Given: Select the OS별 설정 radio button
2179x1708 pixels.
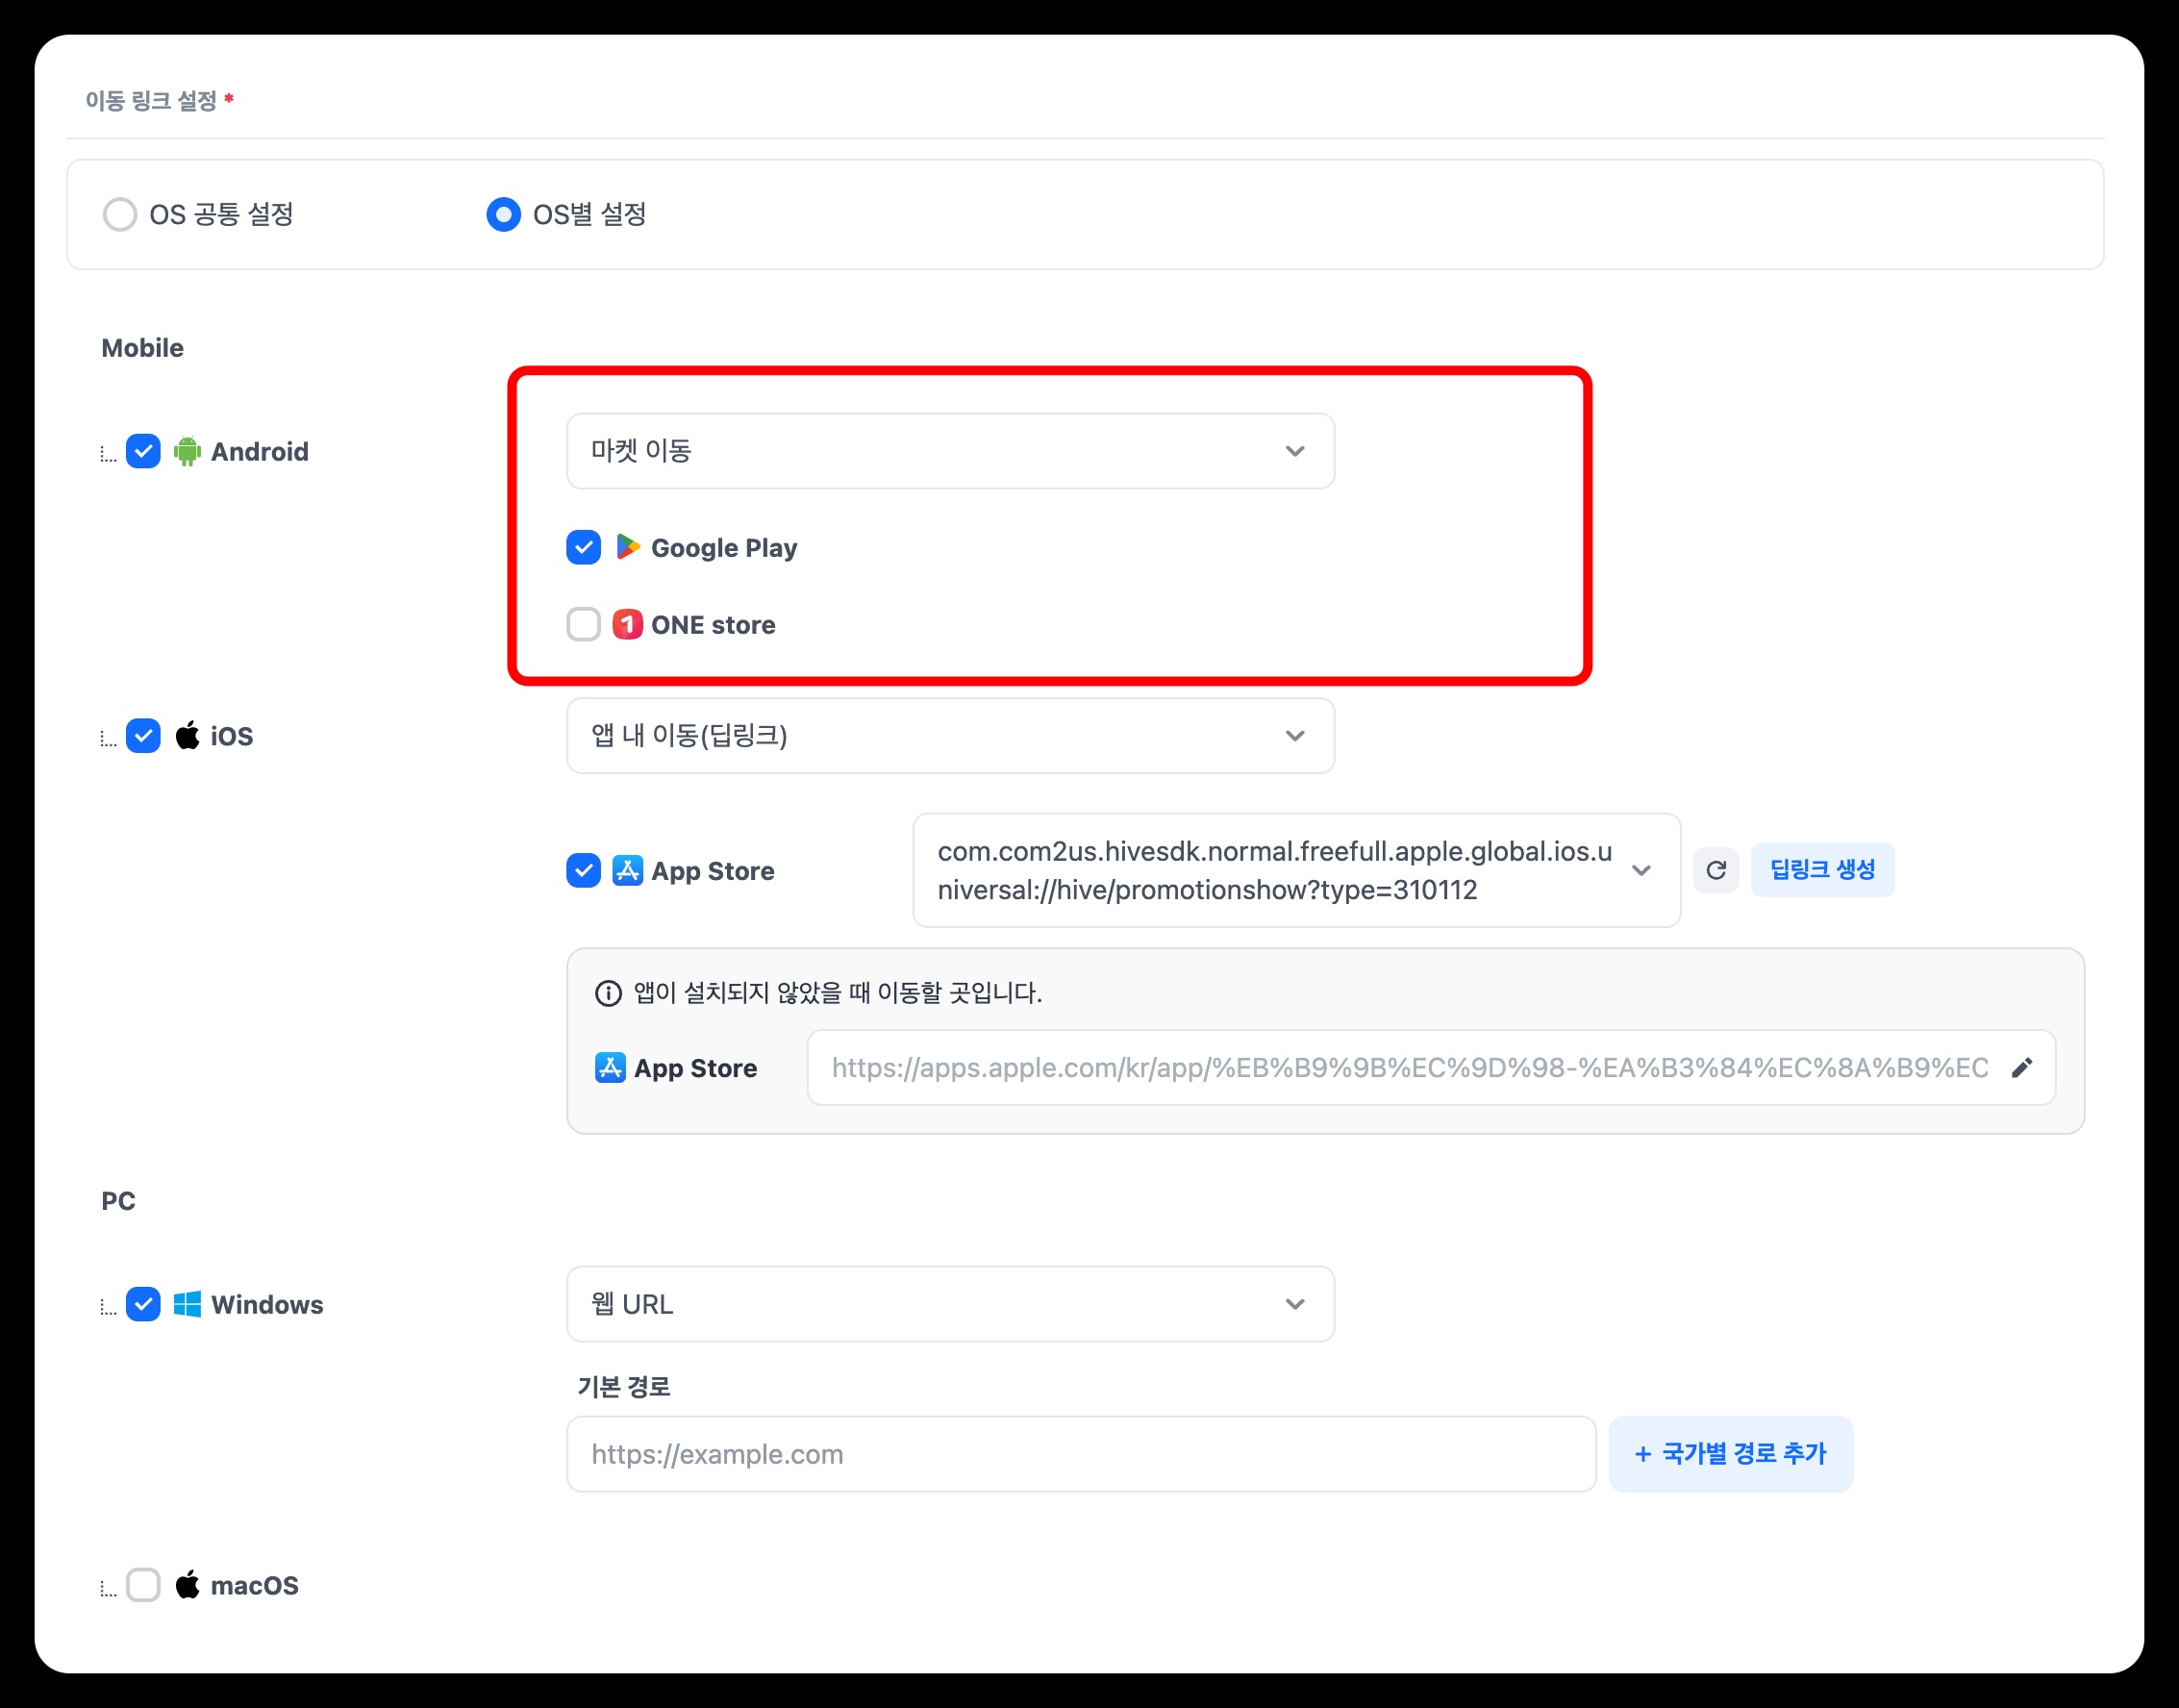Looking at the screenshot, I should [504, 215].
